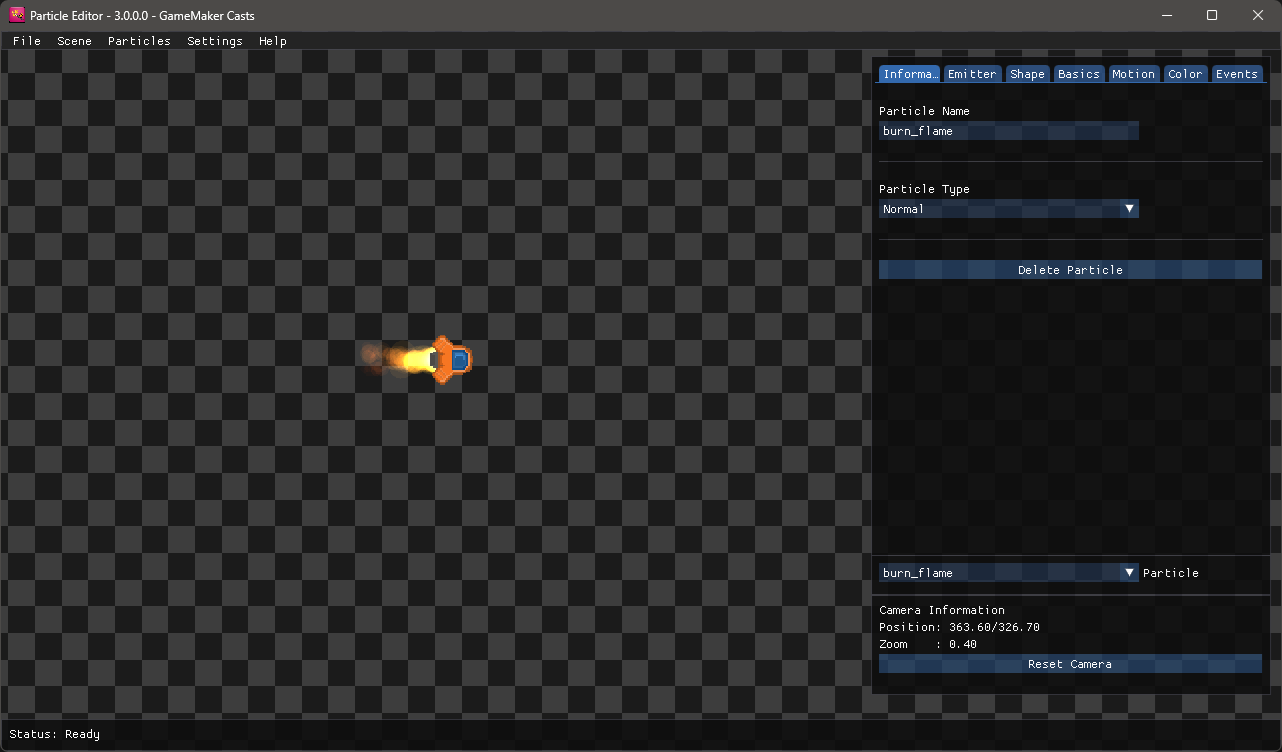Click the camera Zoom value text
Viewport: 1282px width, 752px height.
pos(963,644)
